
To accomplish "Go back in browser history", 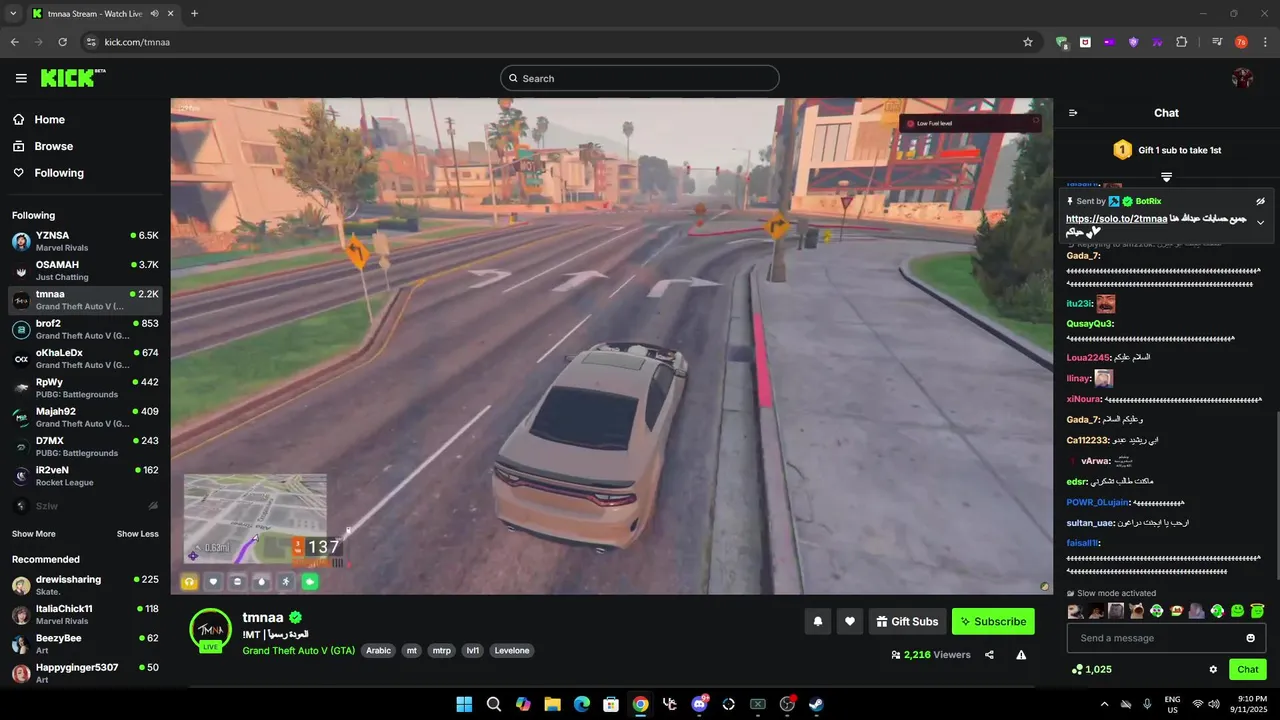I will click(15, 42).
